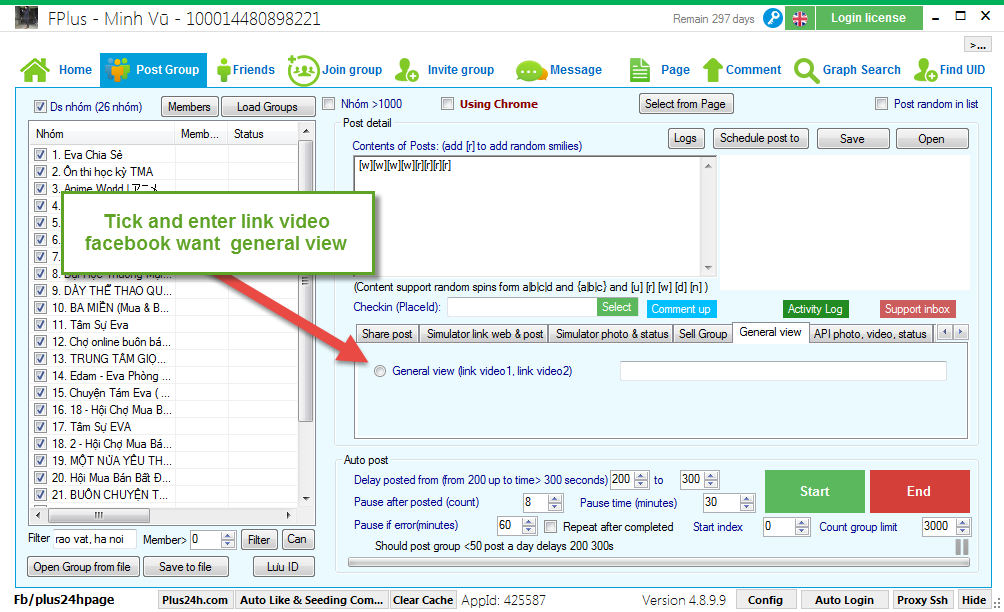Open the Join group icon
The width and height of the screenshot is (1004, 612).
tap(302, 70)
